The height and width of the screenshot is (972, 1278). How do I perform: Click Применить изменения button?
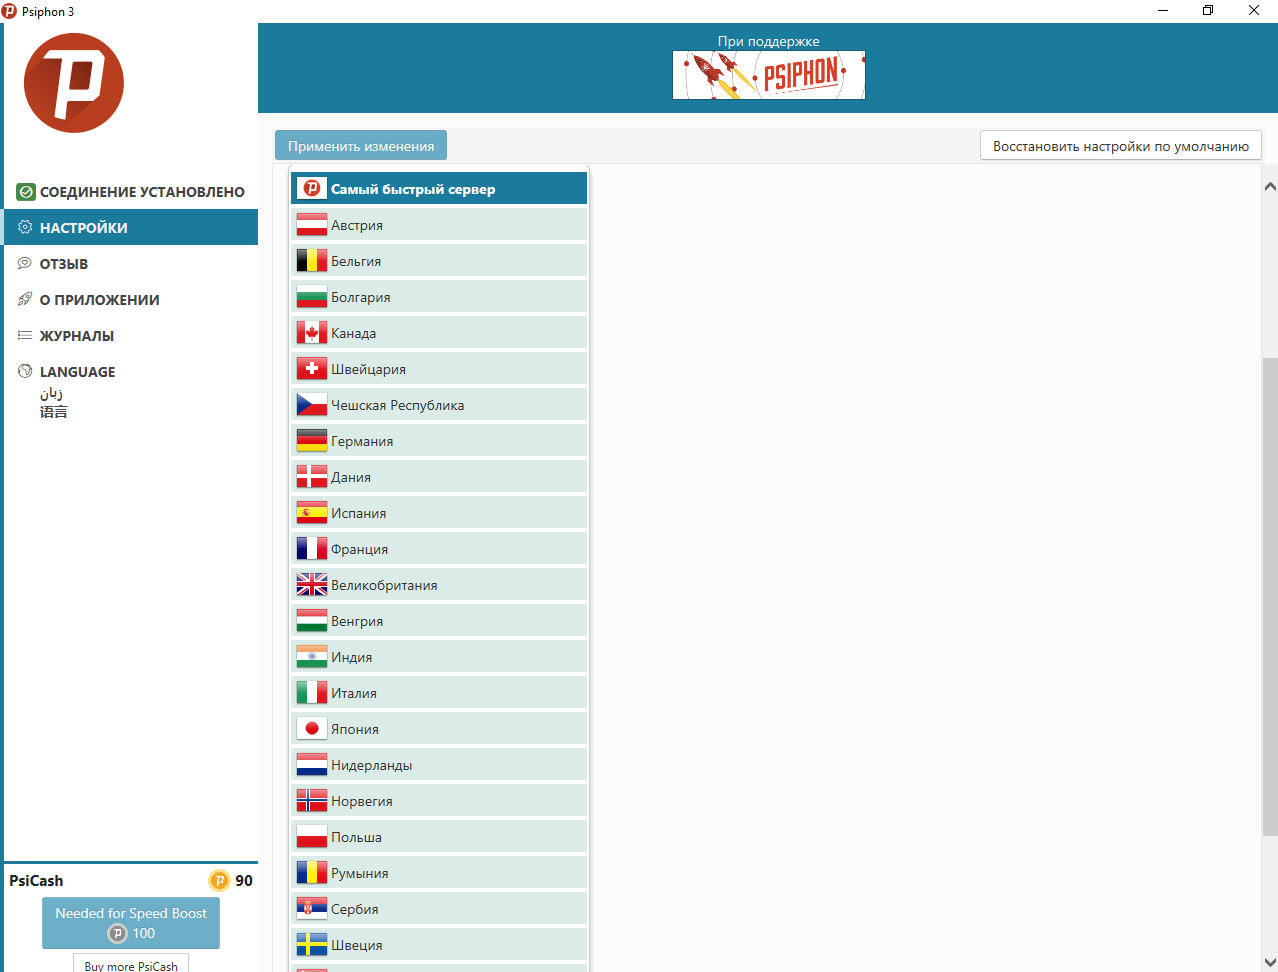coord(361,146)
